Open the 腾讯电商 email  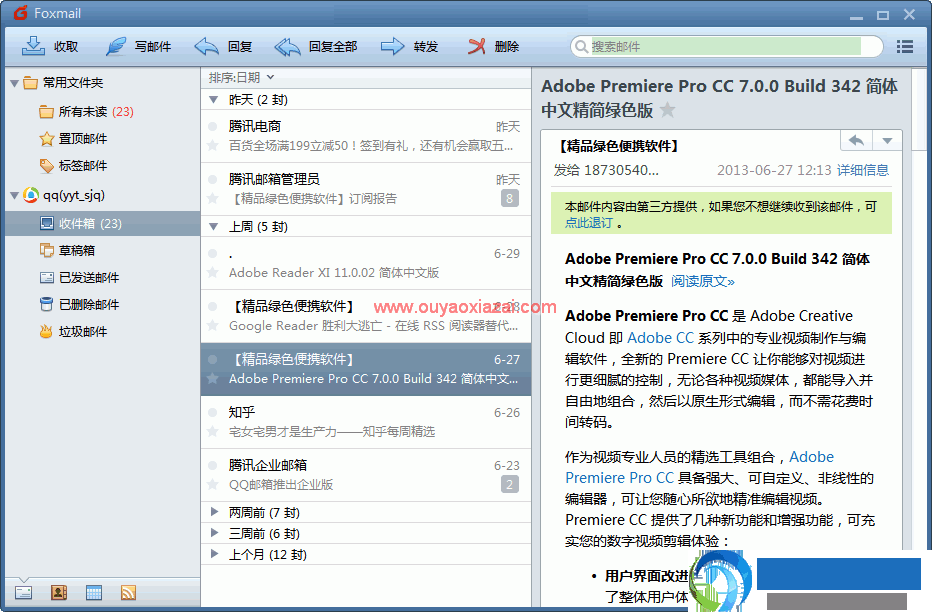click(x=366, y=136)
